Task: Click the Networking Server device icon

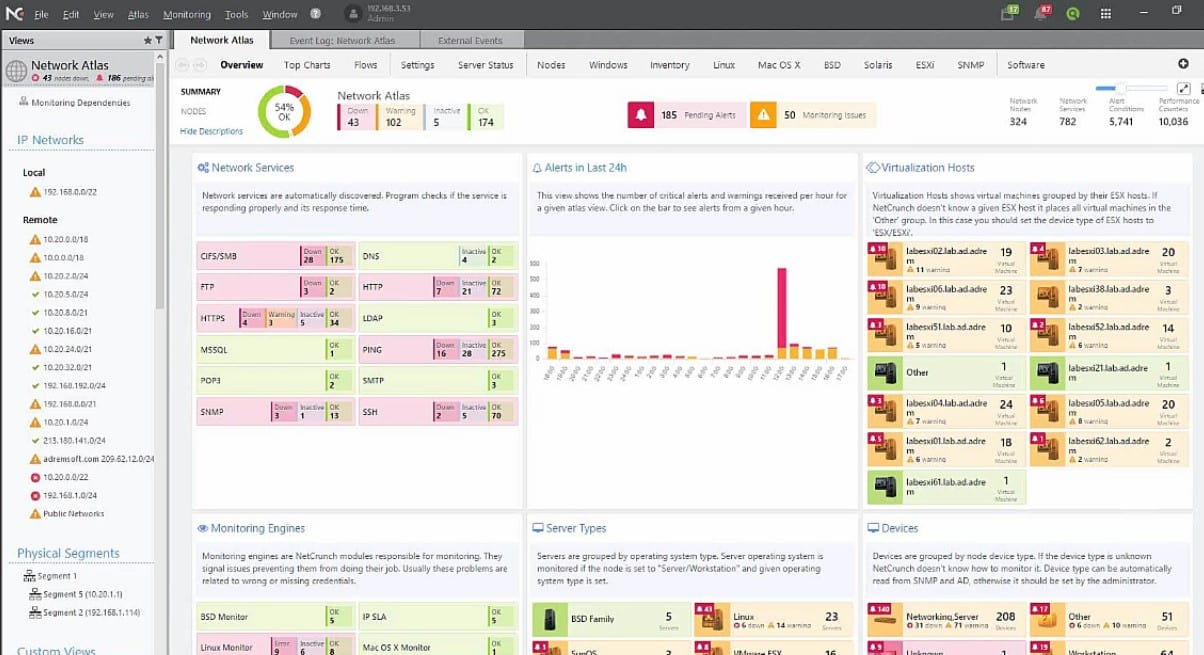Action: click(885, 618)
